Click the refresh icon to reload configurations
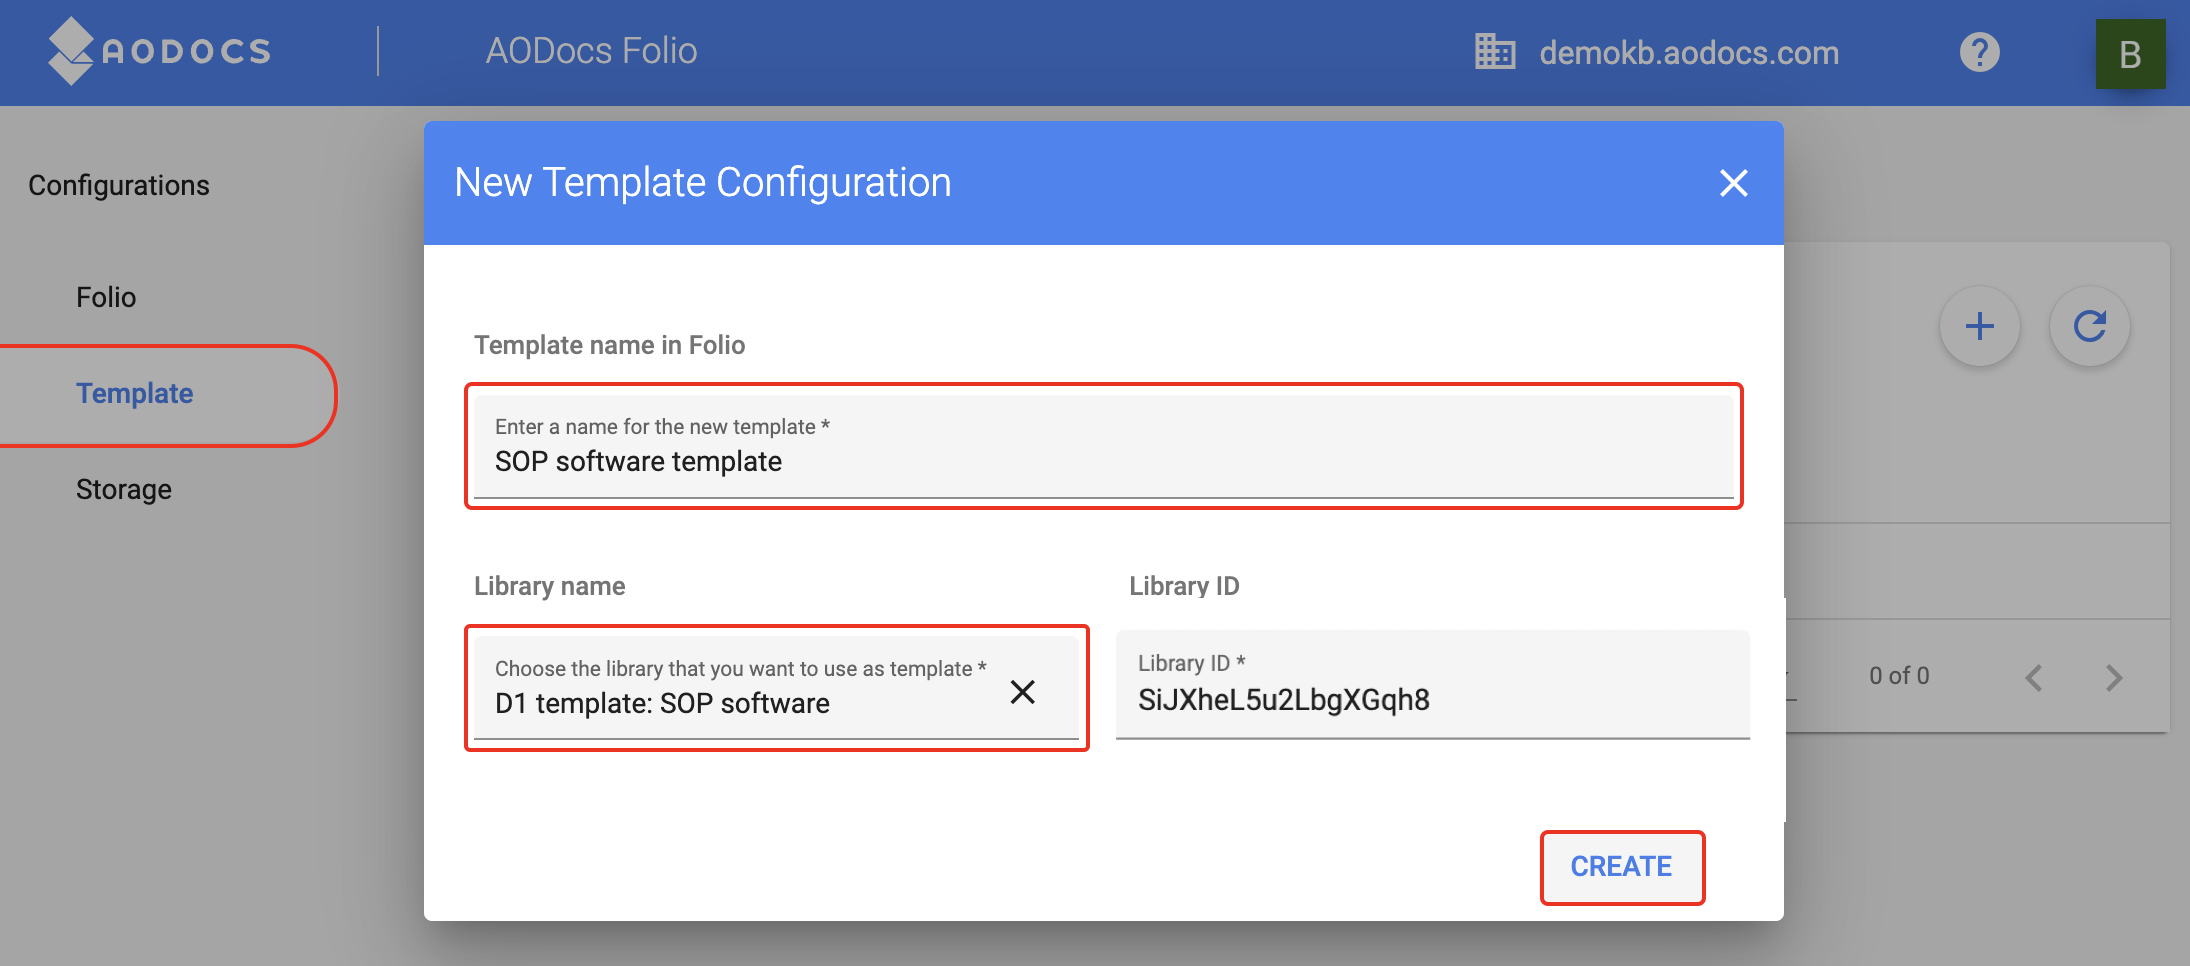This screenshot has width=2190, height=966. [2090, 326]
